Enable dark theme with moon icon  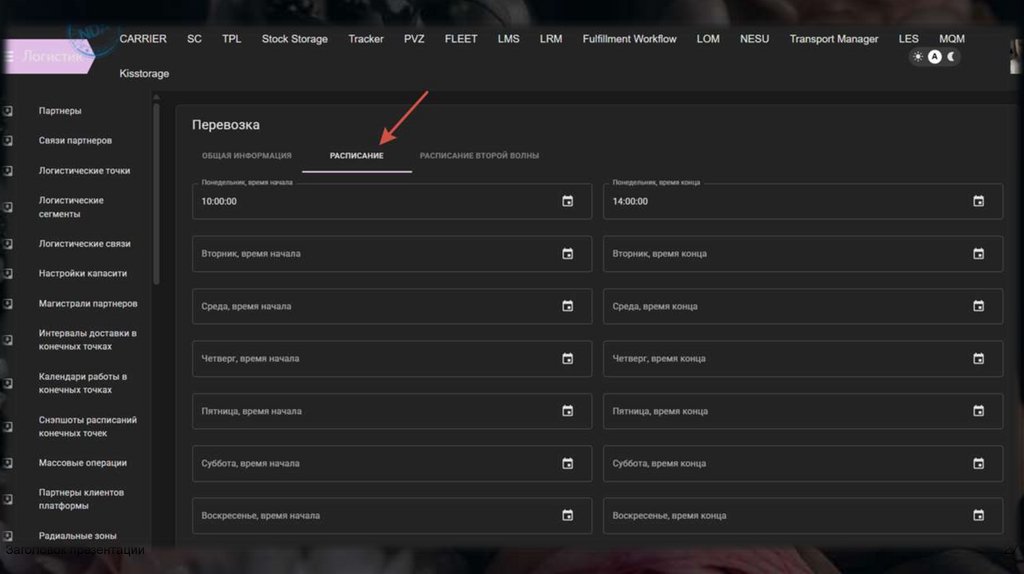click(x=952, y=57)
